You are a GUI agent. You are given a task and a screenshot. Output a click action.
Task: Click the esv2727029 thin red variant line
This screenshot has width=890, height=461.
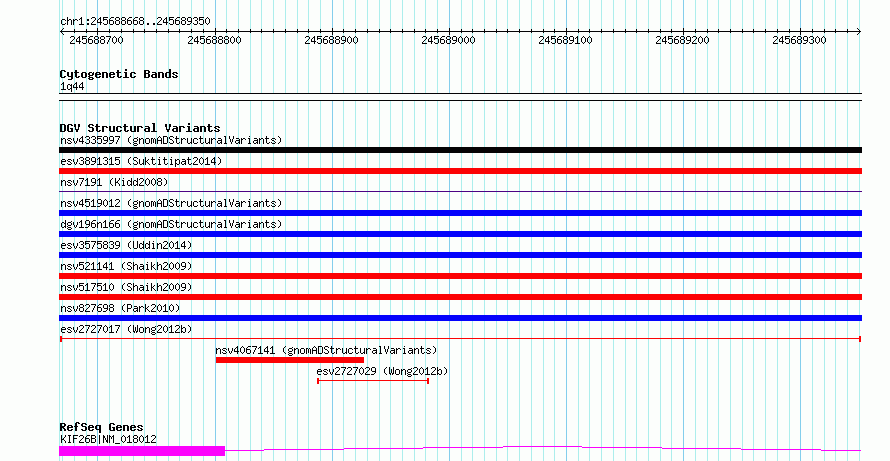373,381
